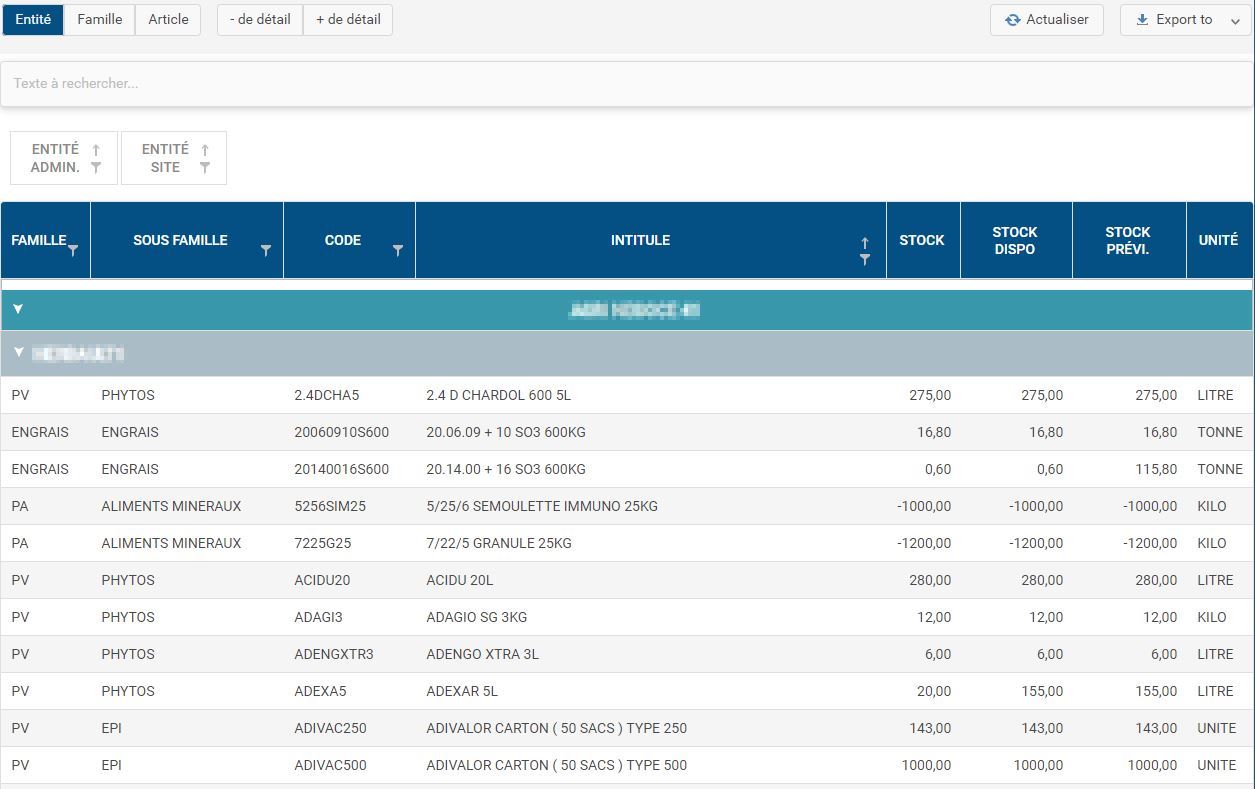Open filter for SOUS FAMILLE column
Image resolution: width=1255 pixels, height=789 pixels.
coord(266,250)
